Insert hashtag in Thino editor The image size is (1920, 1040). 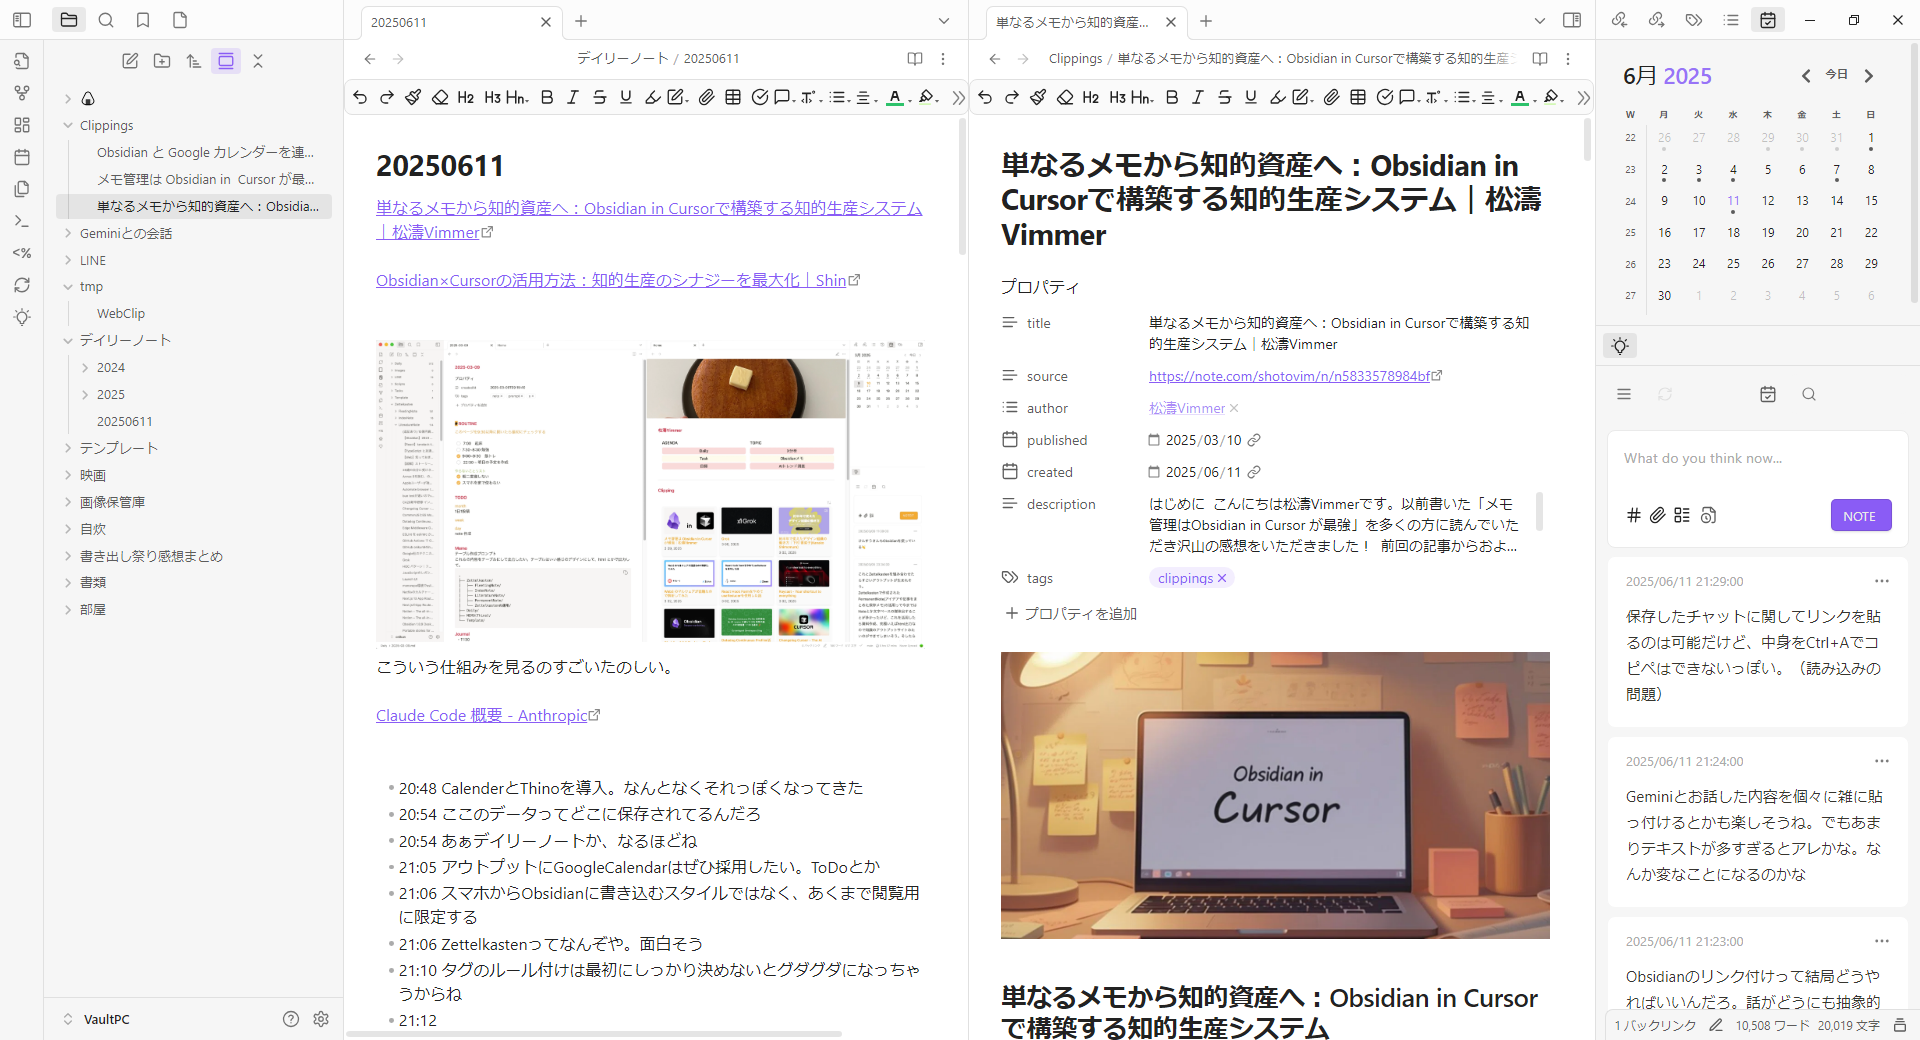pos(1634,515)
